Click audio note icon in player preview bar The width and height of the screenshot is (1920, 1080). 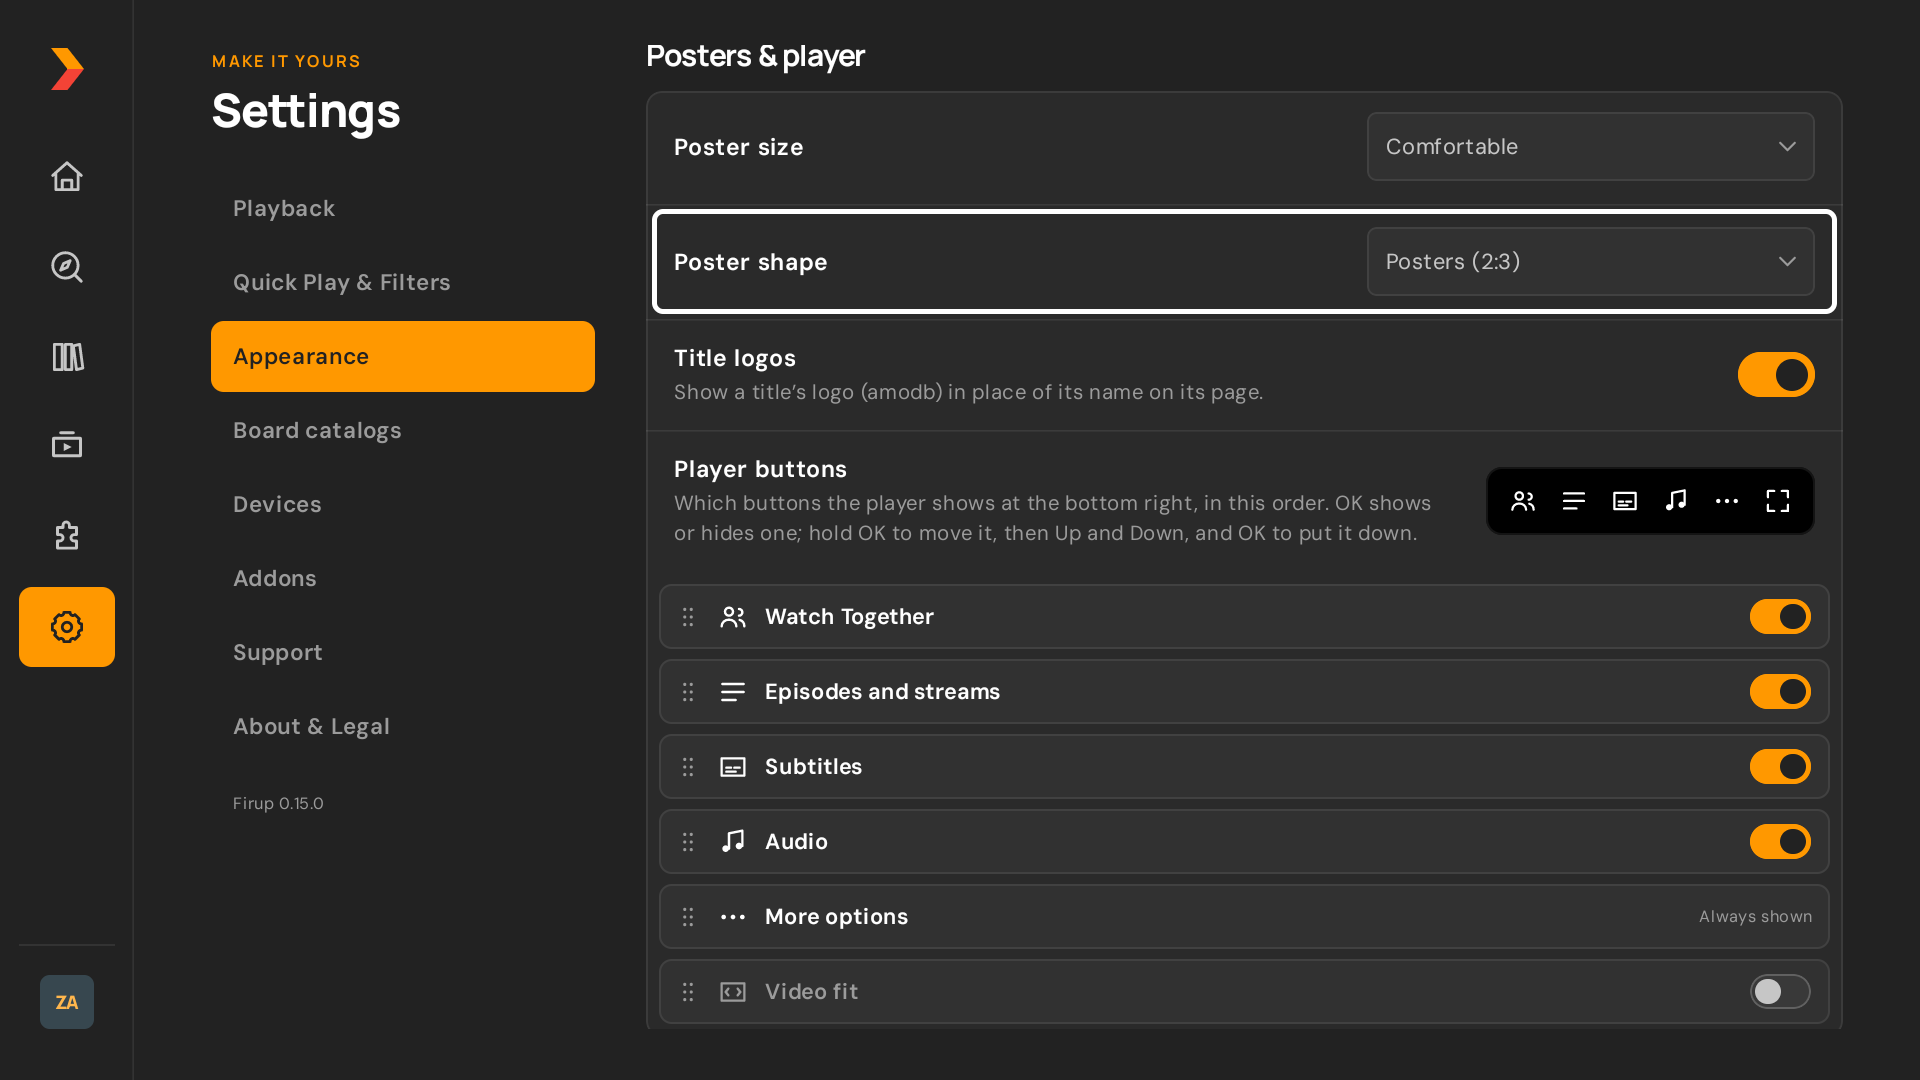click(x=1676, y=501)
